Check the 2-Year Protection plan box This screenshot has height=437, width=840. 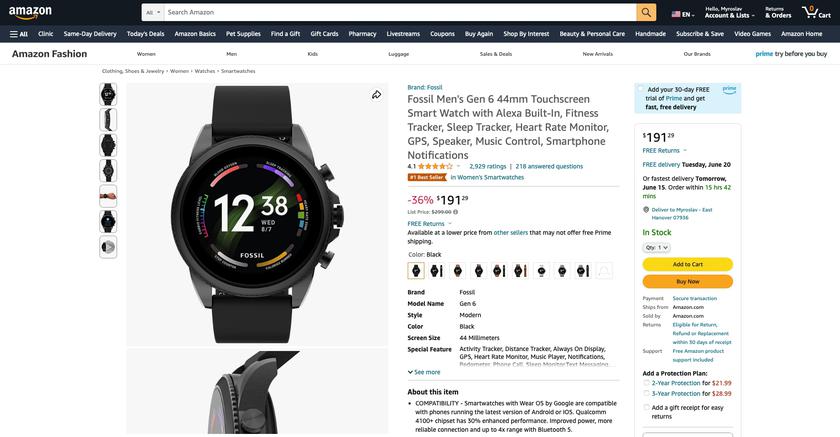647,383
